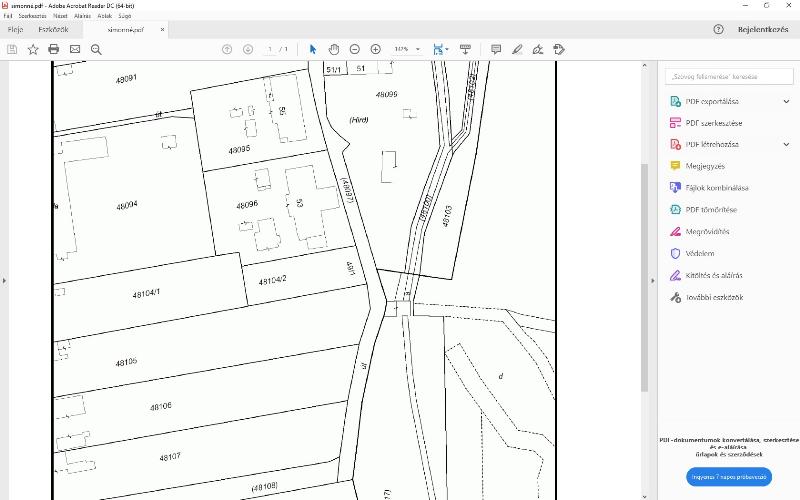Open the Nézet menu
The height and width of the screenshot is (500, 800).
pos(60,16)
